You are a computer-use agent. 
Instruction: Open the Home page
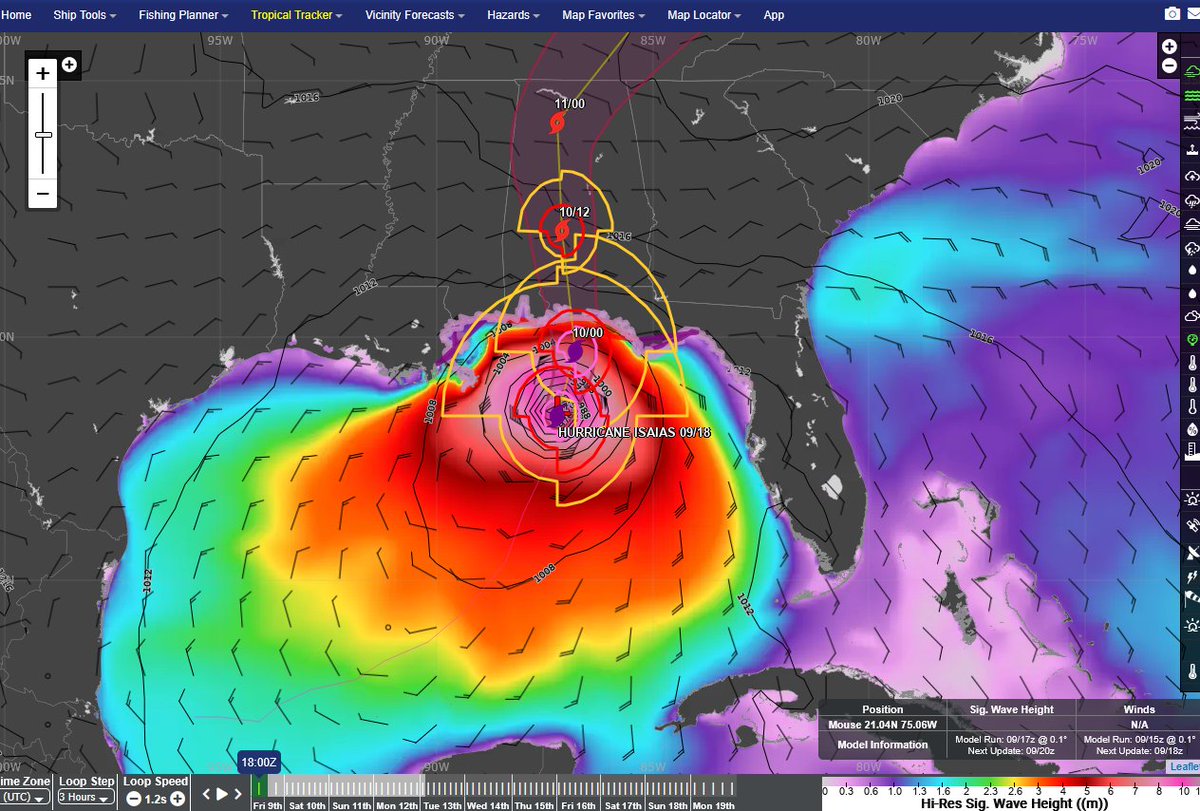(16, 15)
